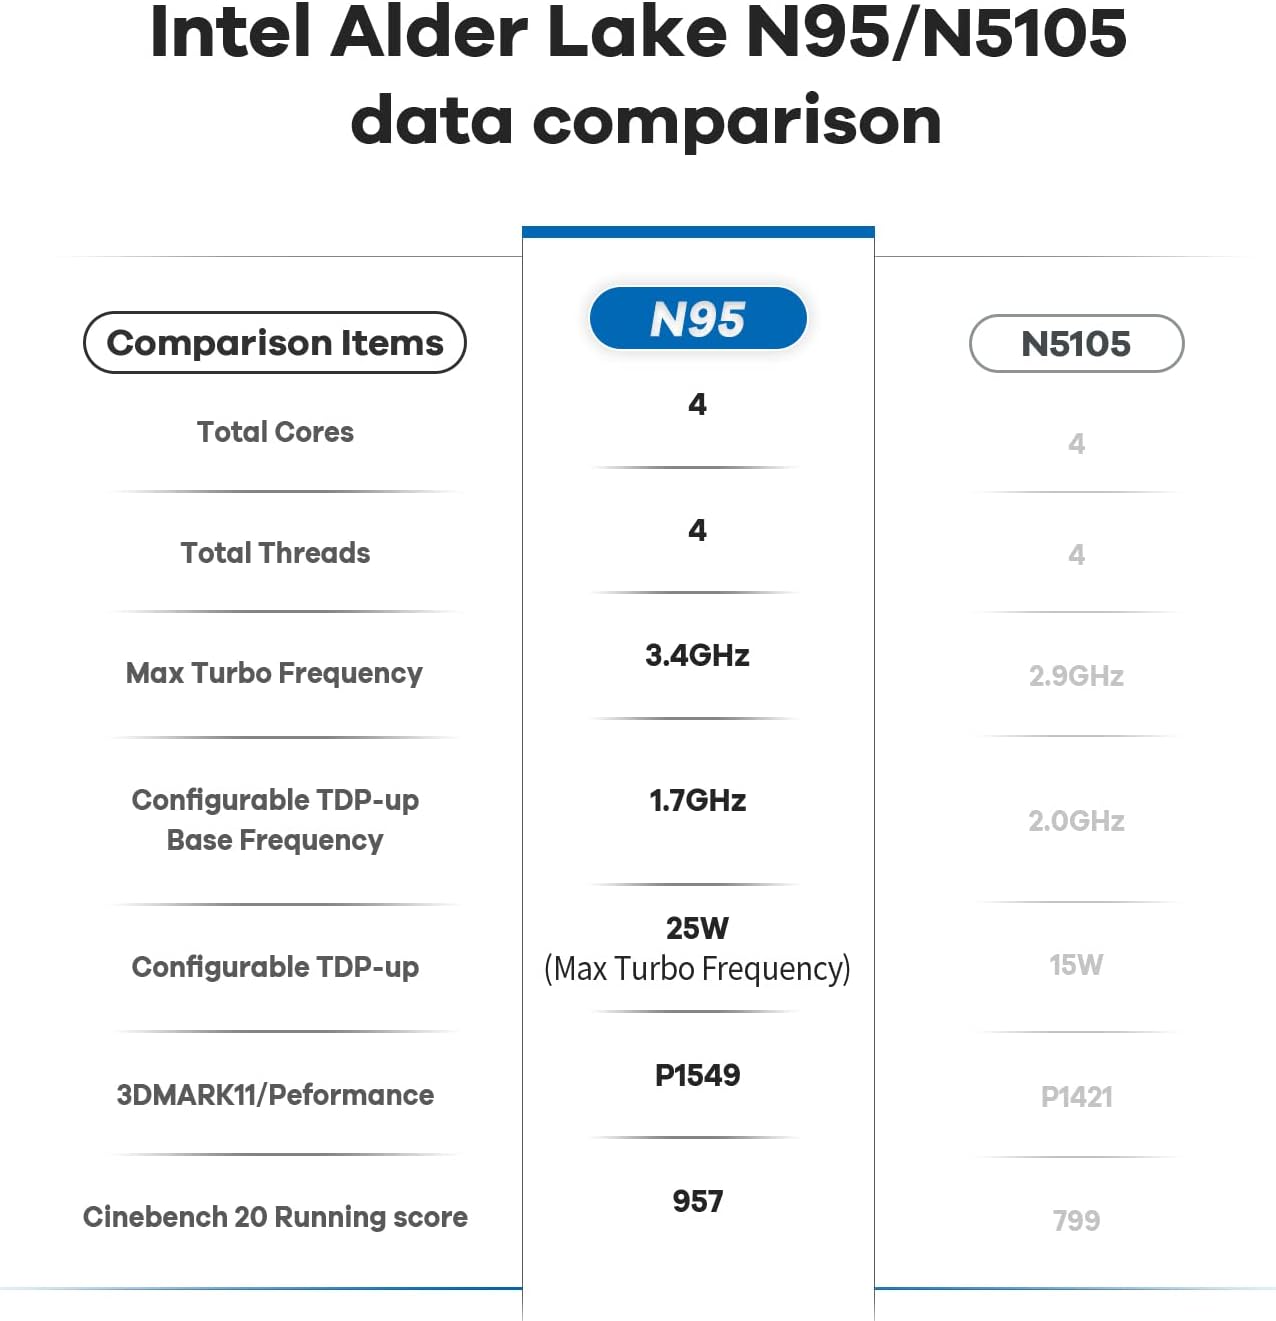The width and height of the screenshot is (1276, 1321).
Task: Click the N5105 outlined pill label
Action: [1076, 344]
